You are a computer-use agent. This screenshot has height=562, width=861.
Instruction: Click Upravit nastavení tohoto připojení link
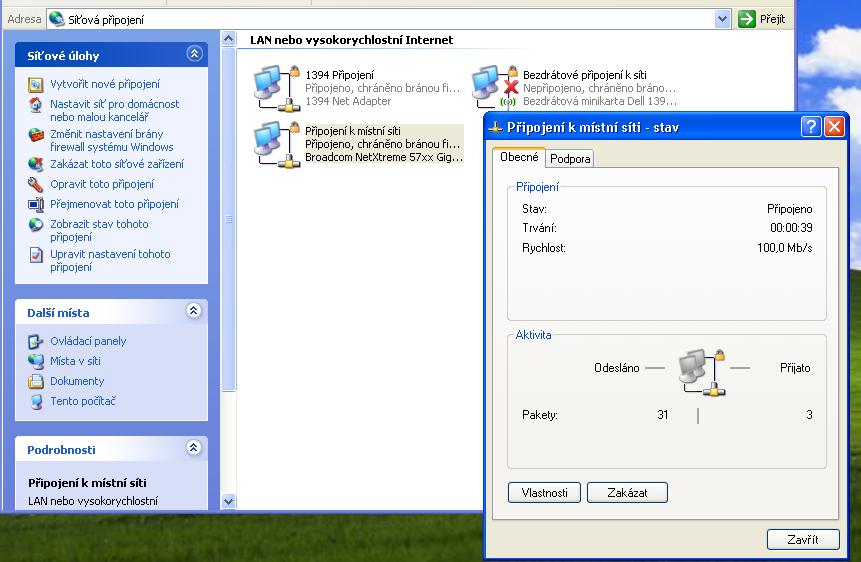click(110, 260)
